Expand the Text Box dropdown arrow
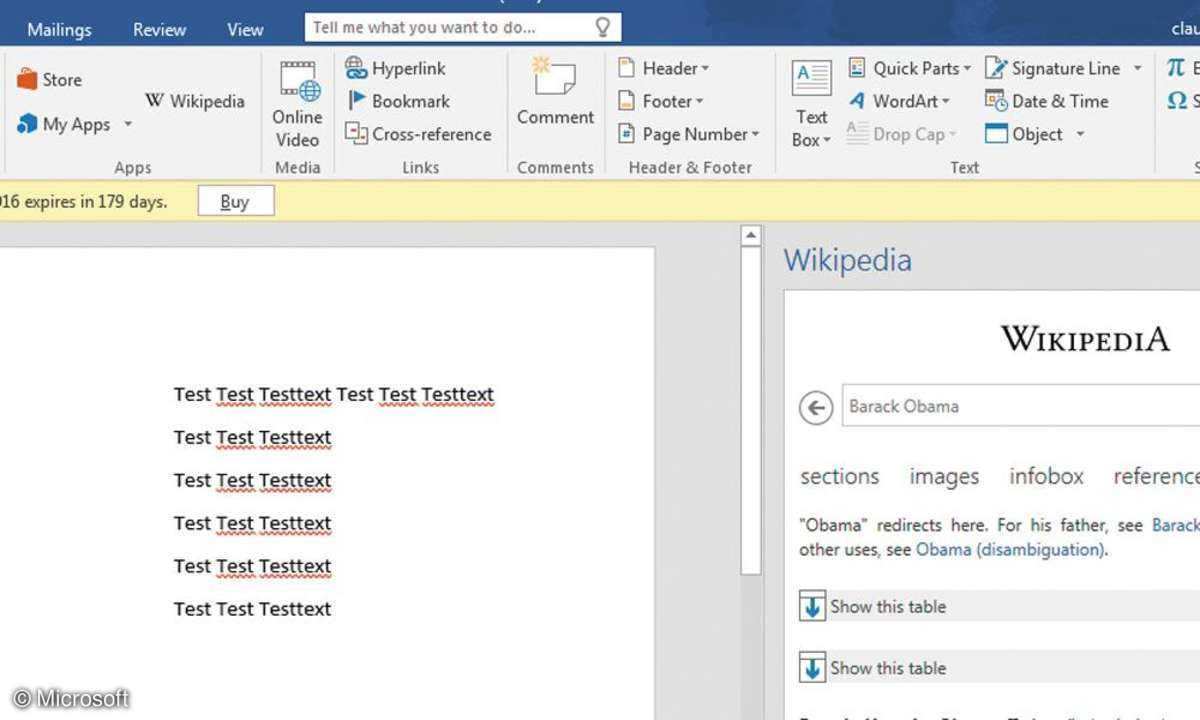 (x=827, y=141)
